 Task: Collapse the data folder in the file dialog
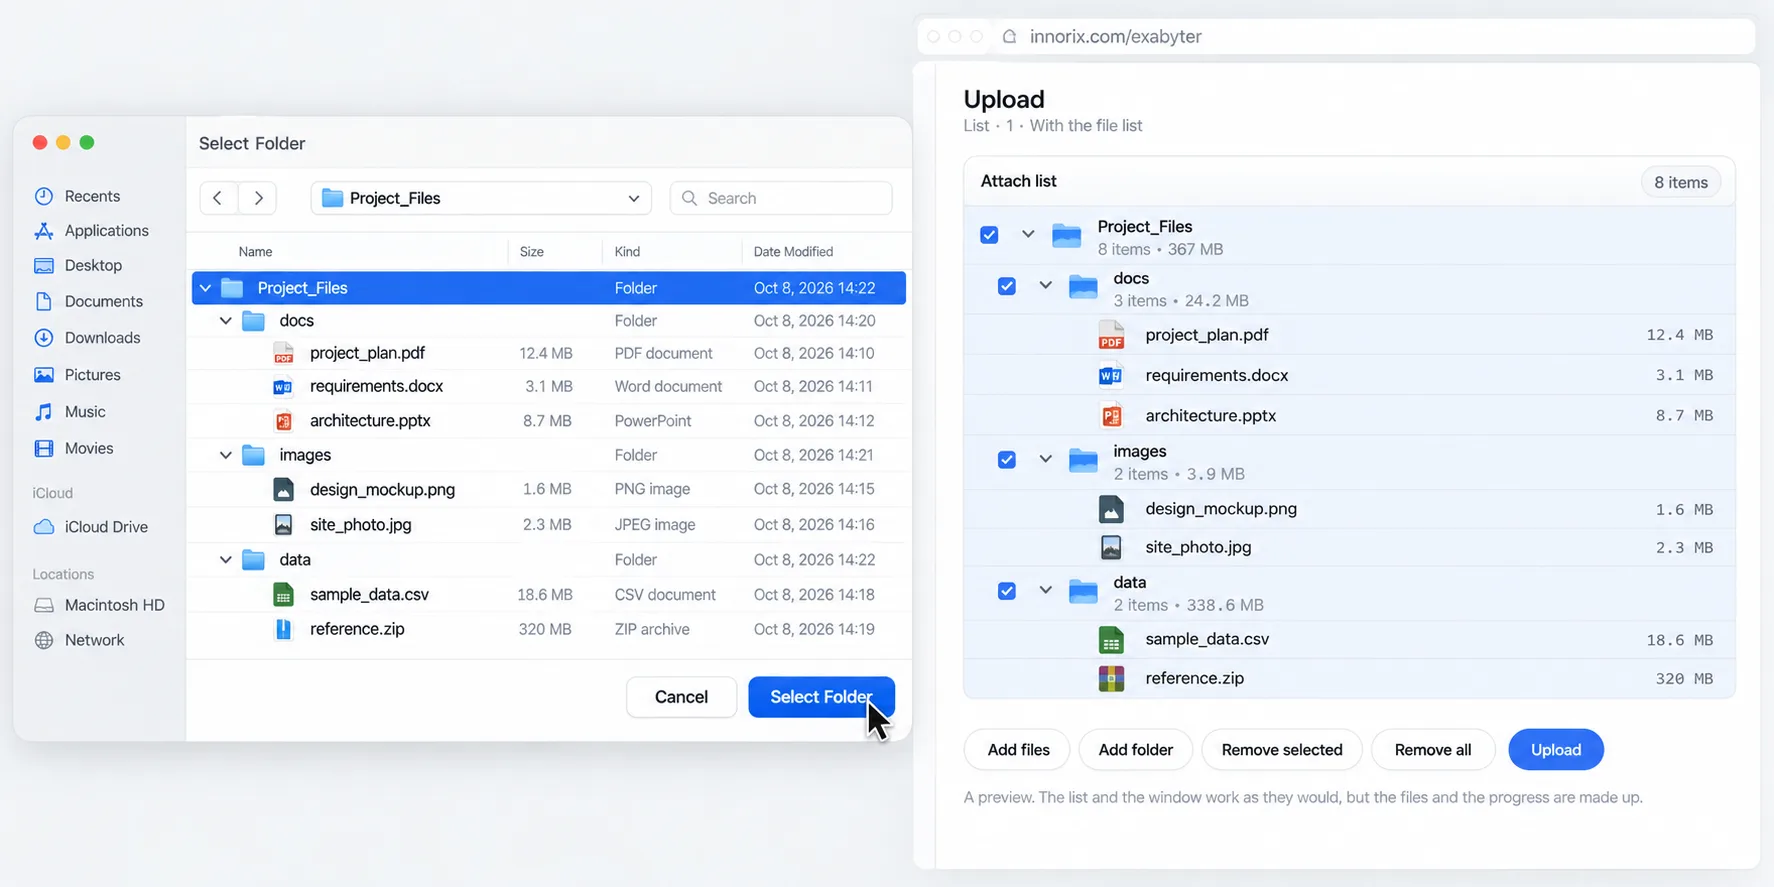(x=226, y=560)
